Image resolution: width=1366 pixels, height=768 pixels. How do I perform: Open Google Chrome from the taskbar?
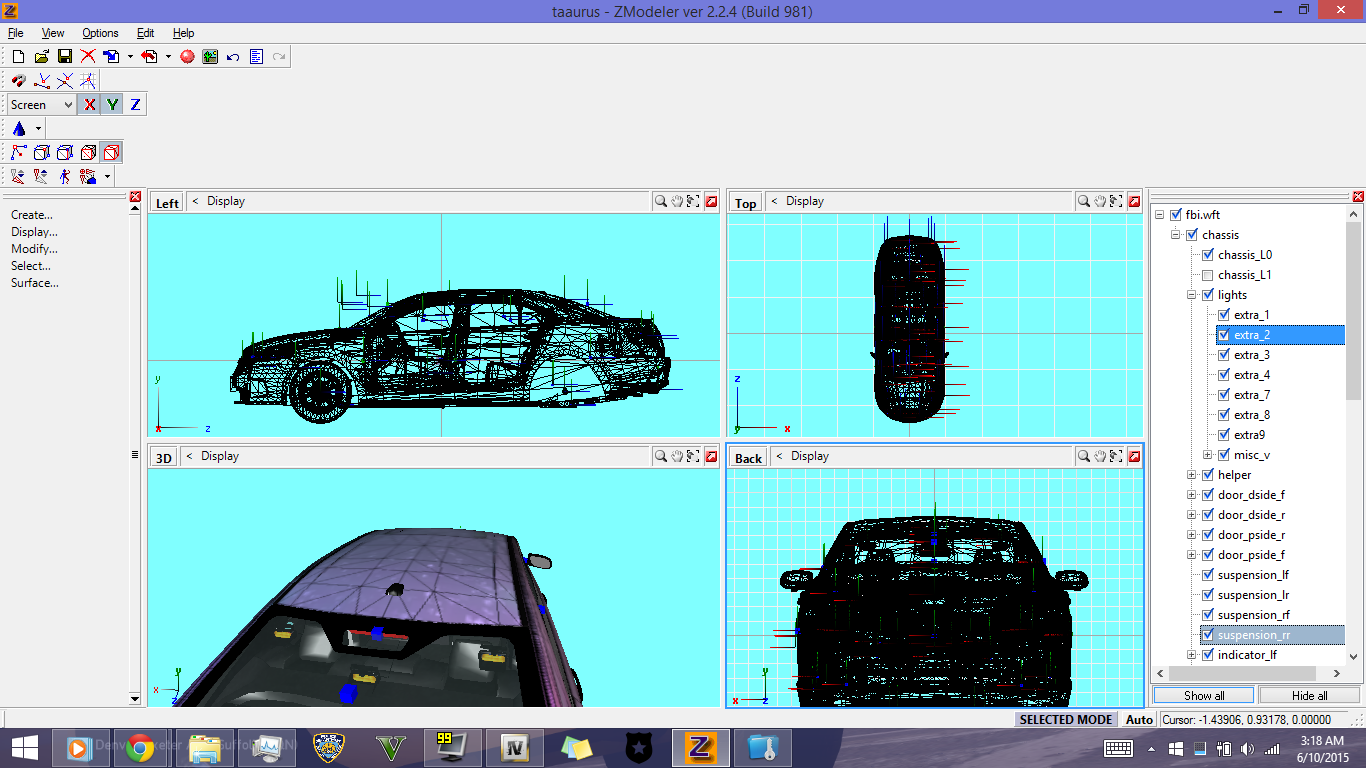pyautogui.click(x=139, y=748)
